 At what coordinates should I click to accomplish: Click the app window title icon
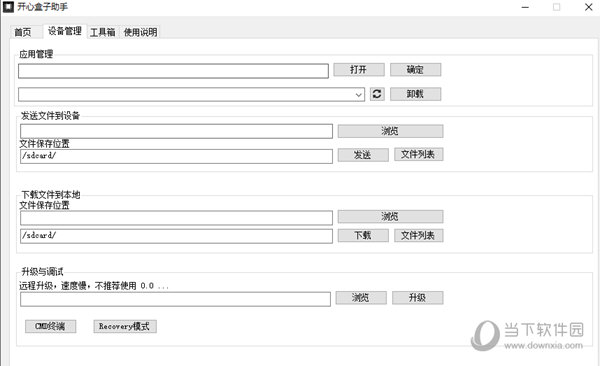[8, 7]
